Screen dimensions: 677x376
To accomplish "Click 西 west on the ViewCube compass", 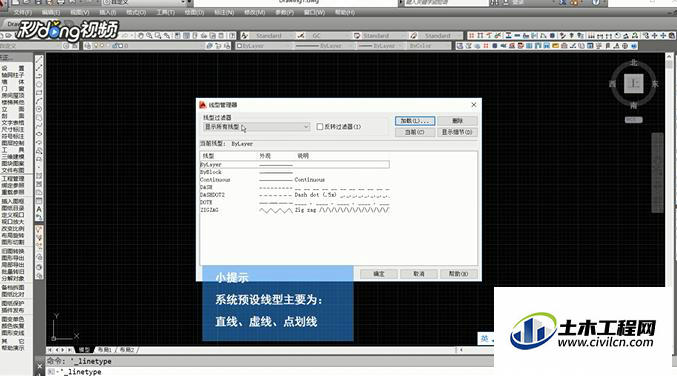I will click(612, 84).
